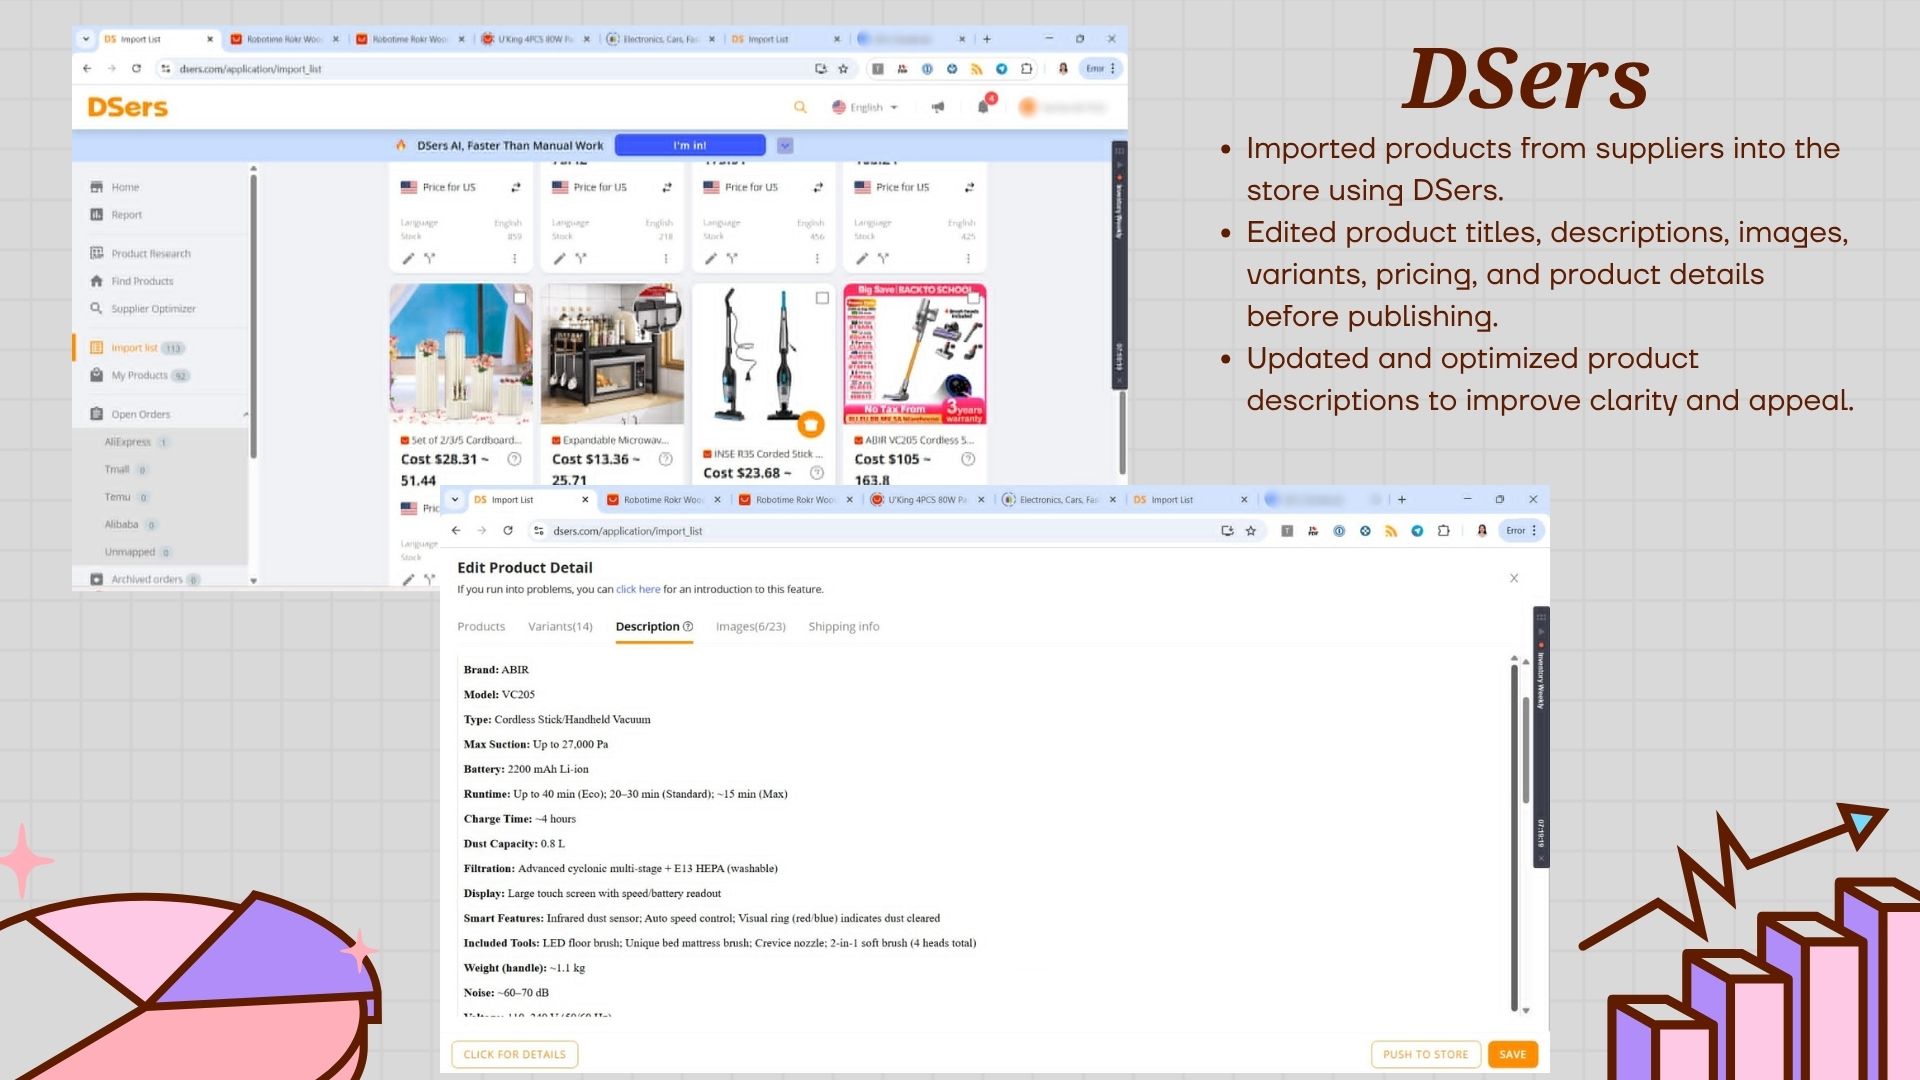Switch to the Shipping info tab
This screenshot has width=1920, height=1080.
(844, 627)
